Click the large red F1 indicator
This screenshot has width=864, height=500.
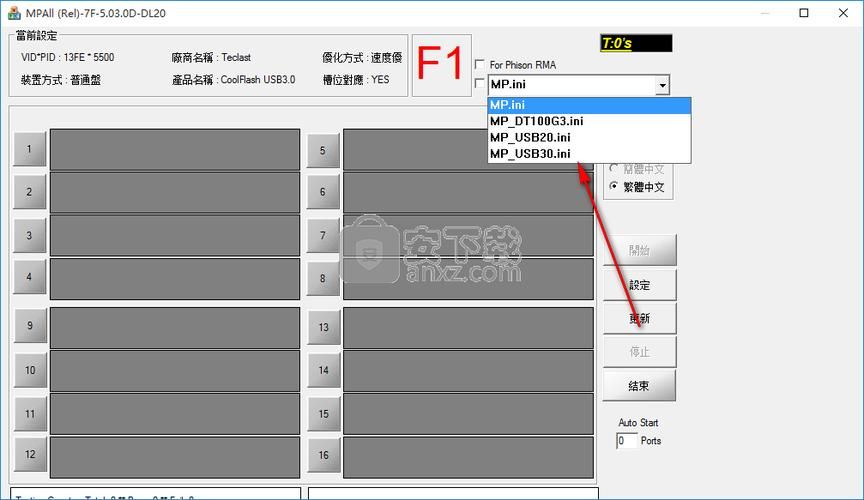pos(441,65)
